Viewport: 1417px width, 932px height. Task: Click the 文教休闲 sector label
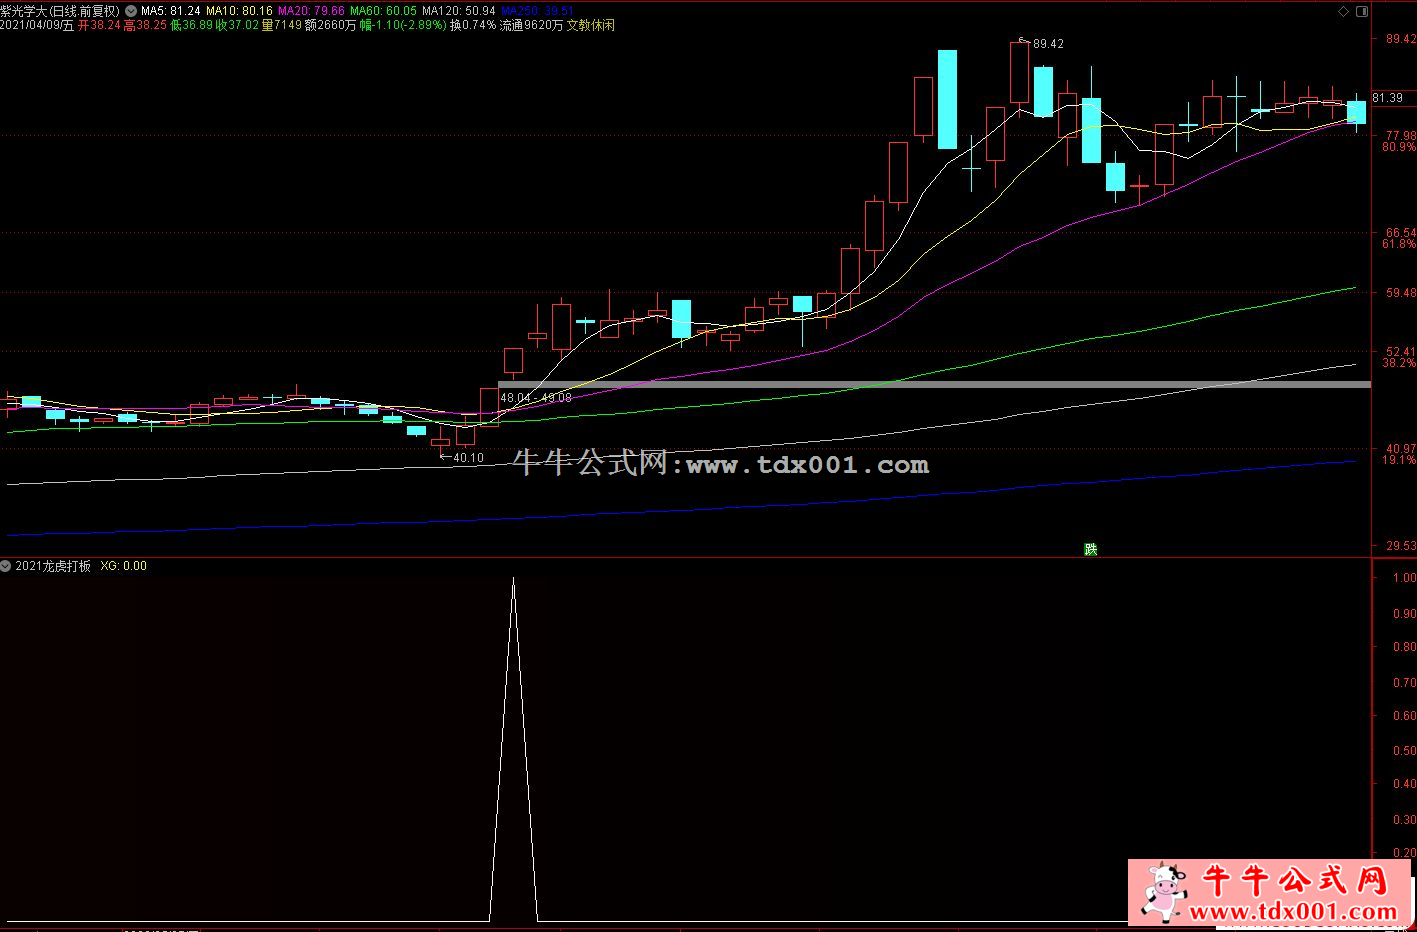(590, 25)
